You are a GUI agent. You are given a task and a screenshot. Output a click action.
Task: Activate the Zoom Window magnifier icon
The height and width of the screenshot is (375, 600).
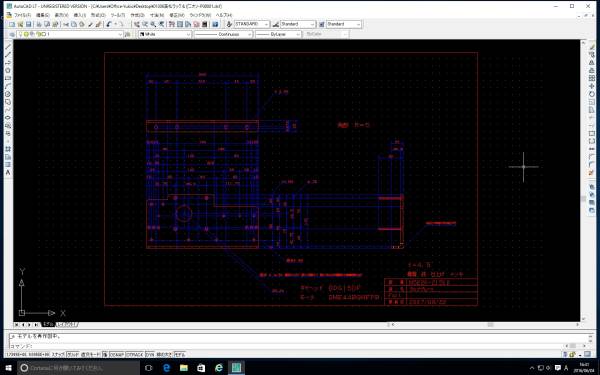click(x=153, y=24)
